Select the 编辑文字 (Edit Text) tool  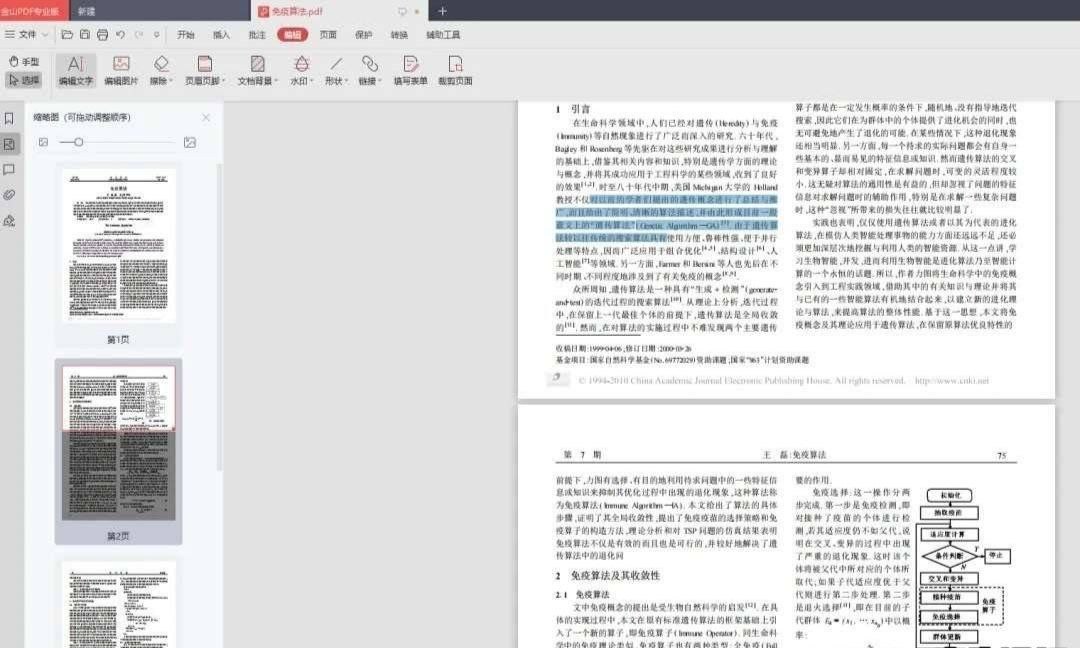pyautogui.click(x=77, y=70)
